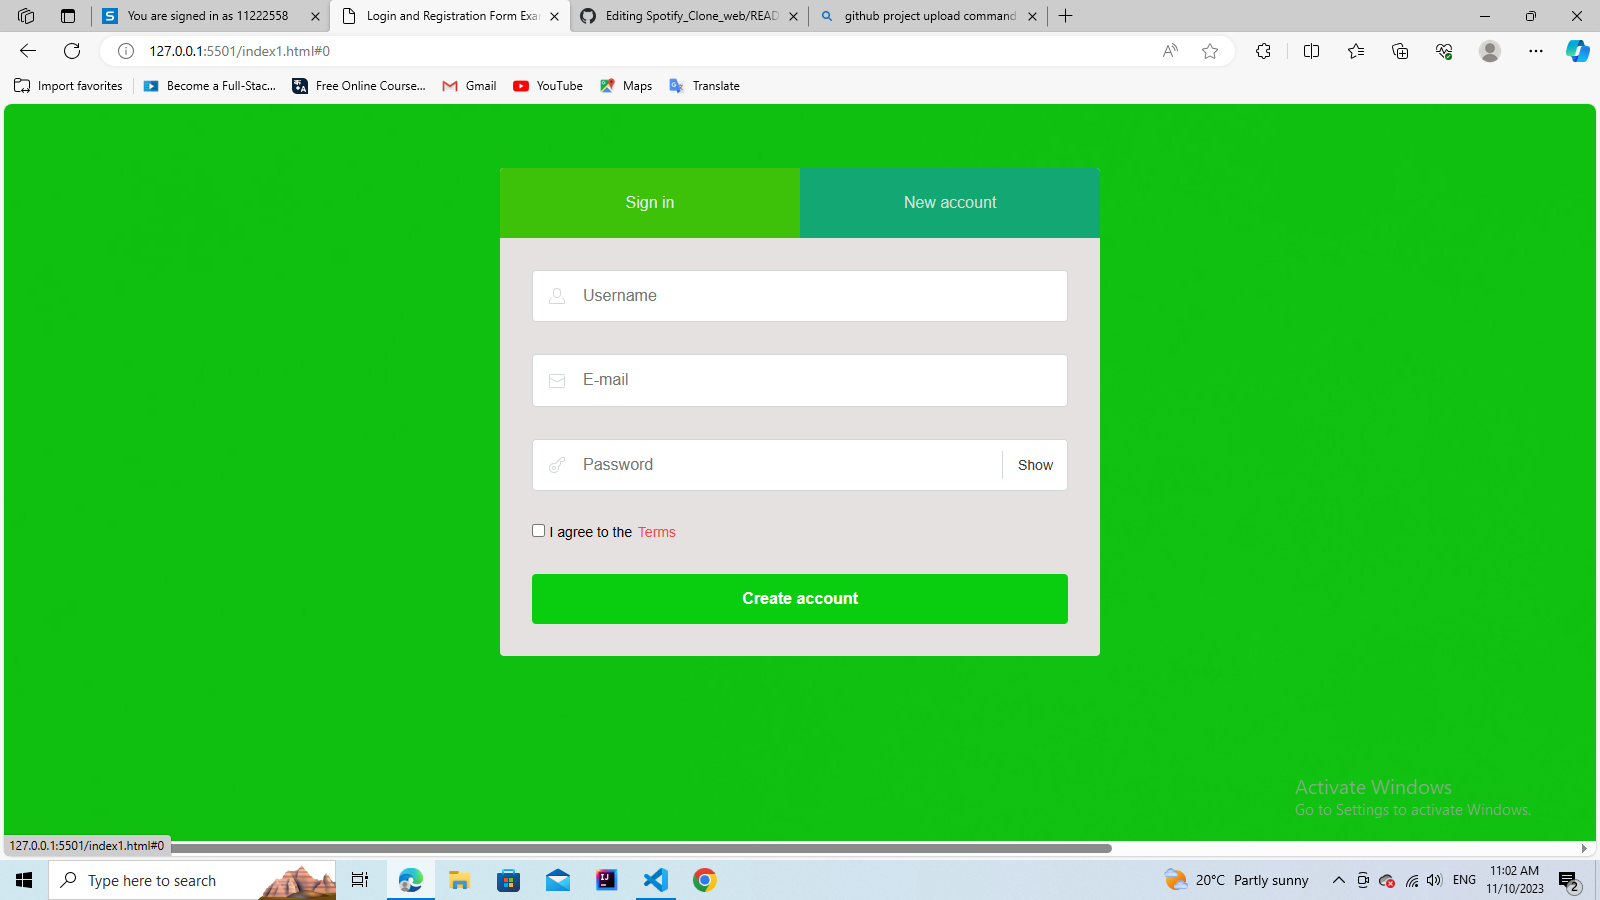Check the I agree to the Terms checkbox
This screenshot has width=1600, height=900.
pyautogui.click(x=538, y=530)
